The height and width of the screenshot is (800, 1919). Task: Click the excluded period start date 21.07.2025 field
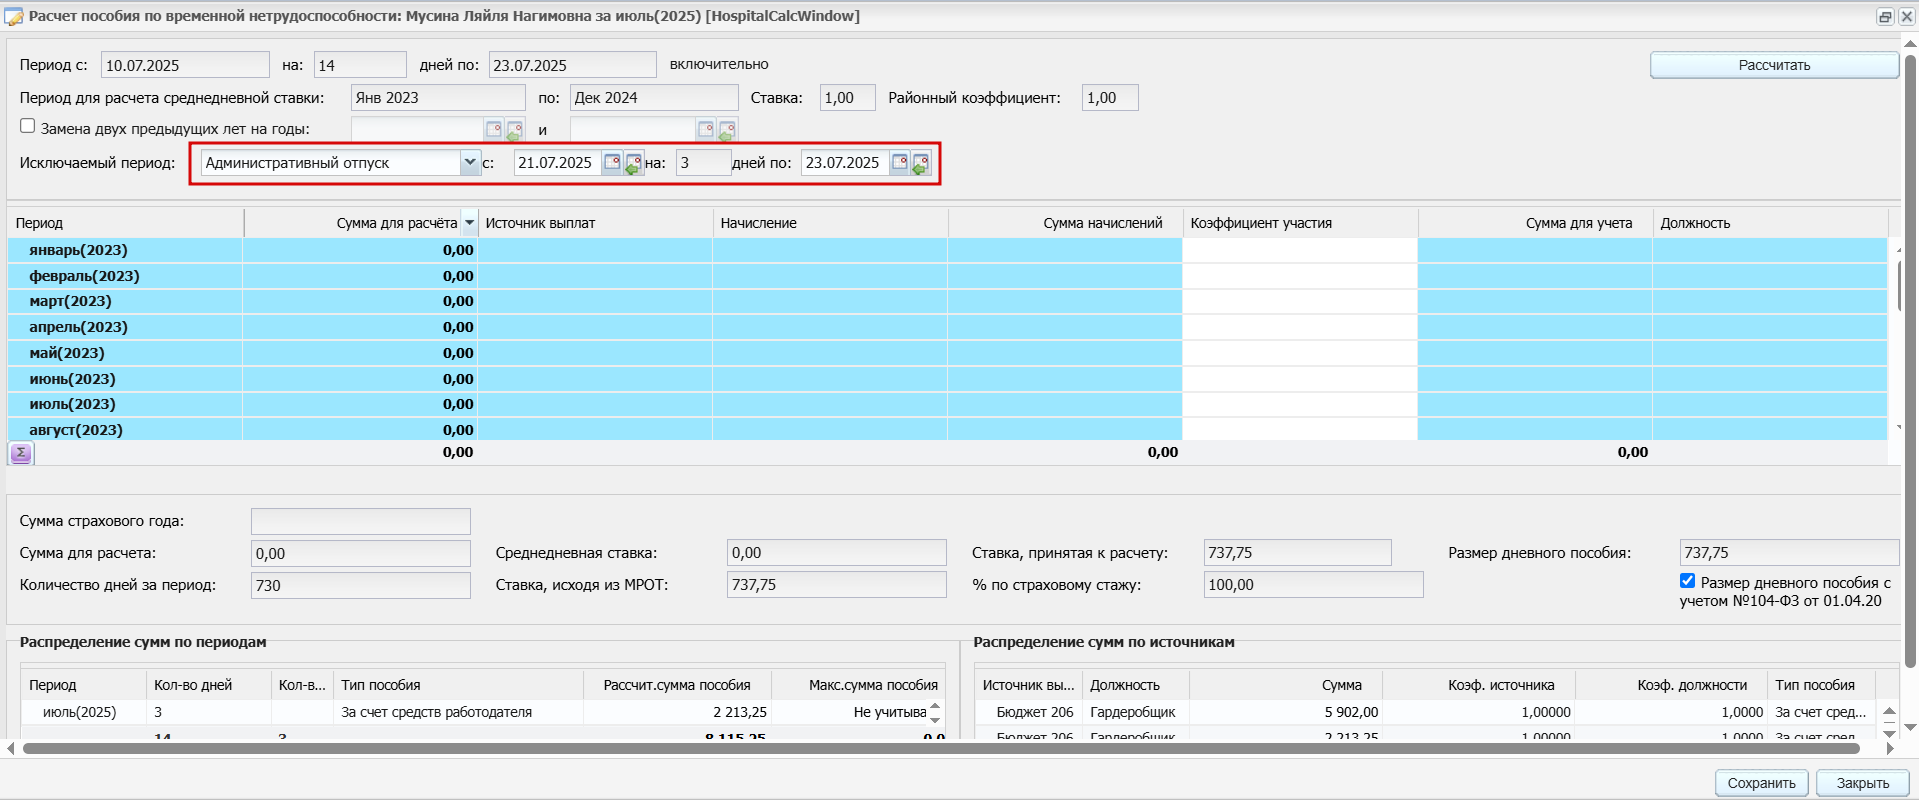(x=557, y=162)
